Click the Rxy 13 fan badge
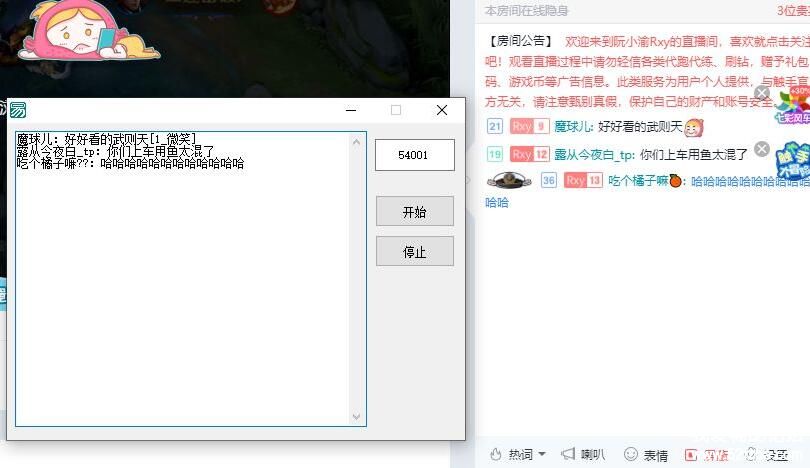 point(583,180)
